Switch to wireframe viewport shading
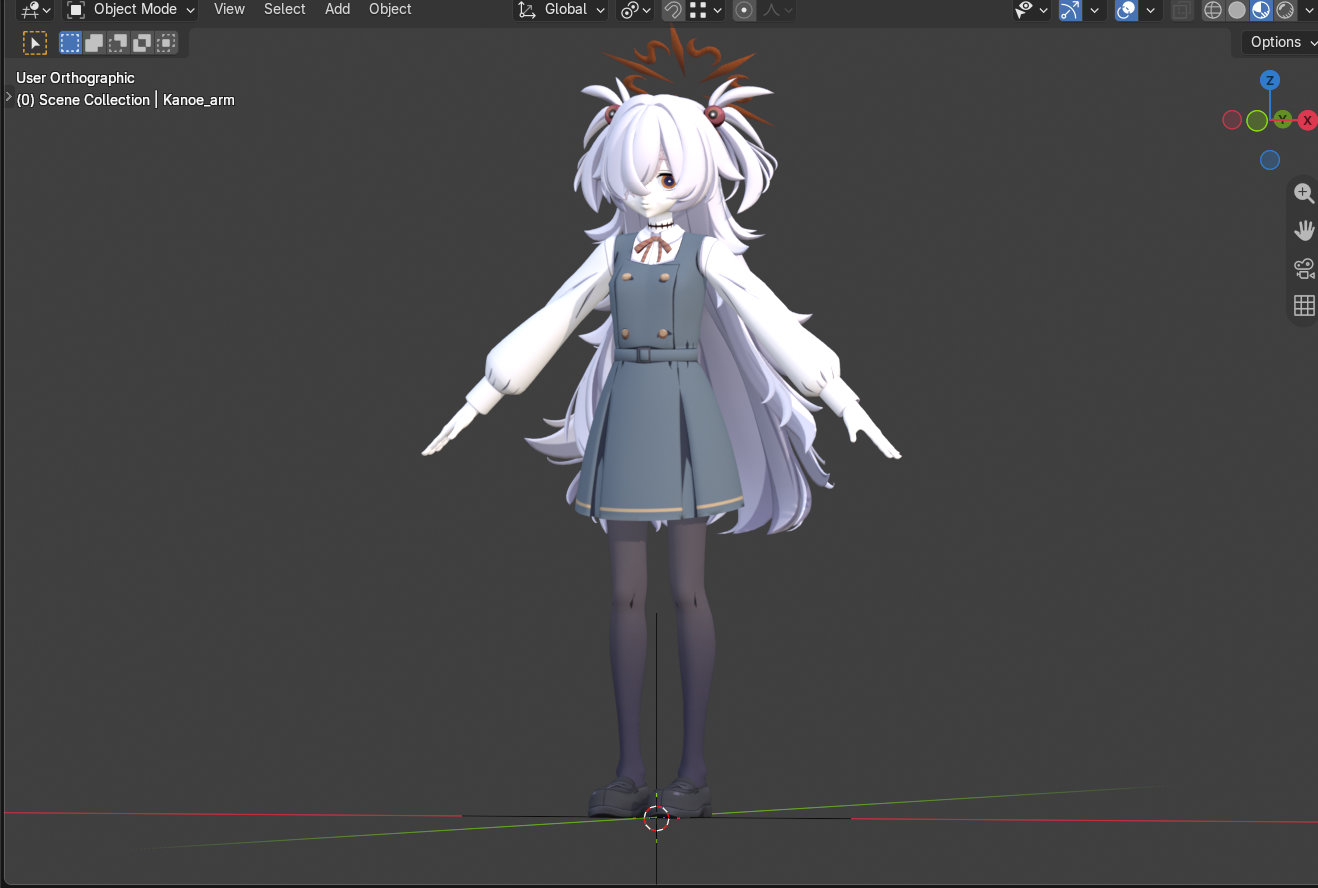This screenshot has width=1318, height=888. [x=1213, y=10]
